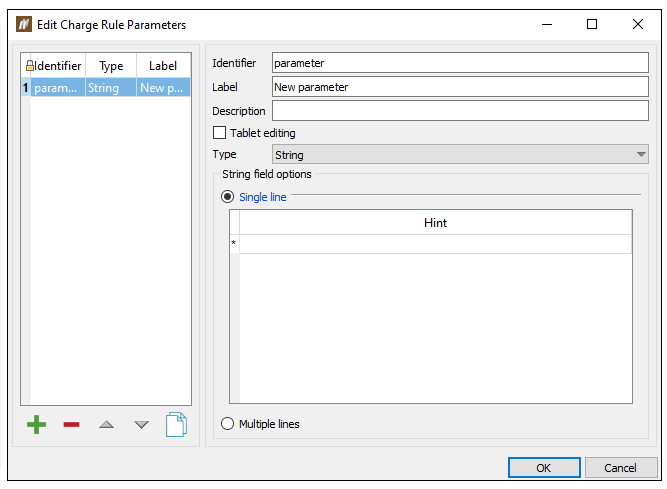Click the Type column header in the list
This screenshot has width=667, height=489.
pyautogui.click(x=111, y=66)
